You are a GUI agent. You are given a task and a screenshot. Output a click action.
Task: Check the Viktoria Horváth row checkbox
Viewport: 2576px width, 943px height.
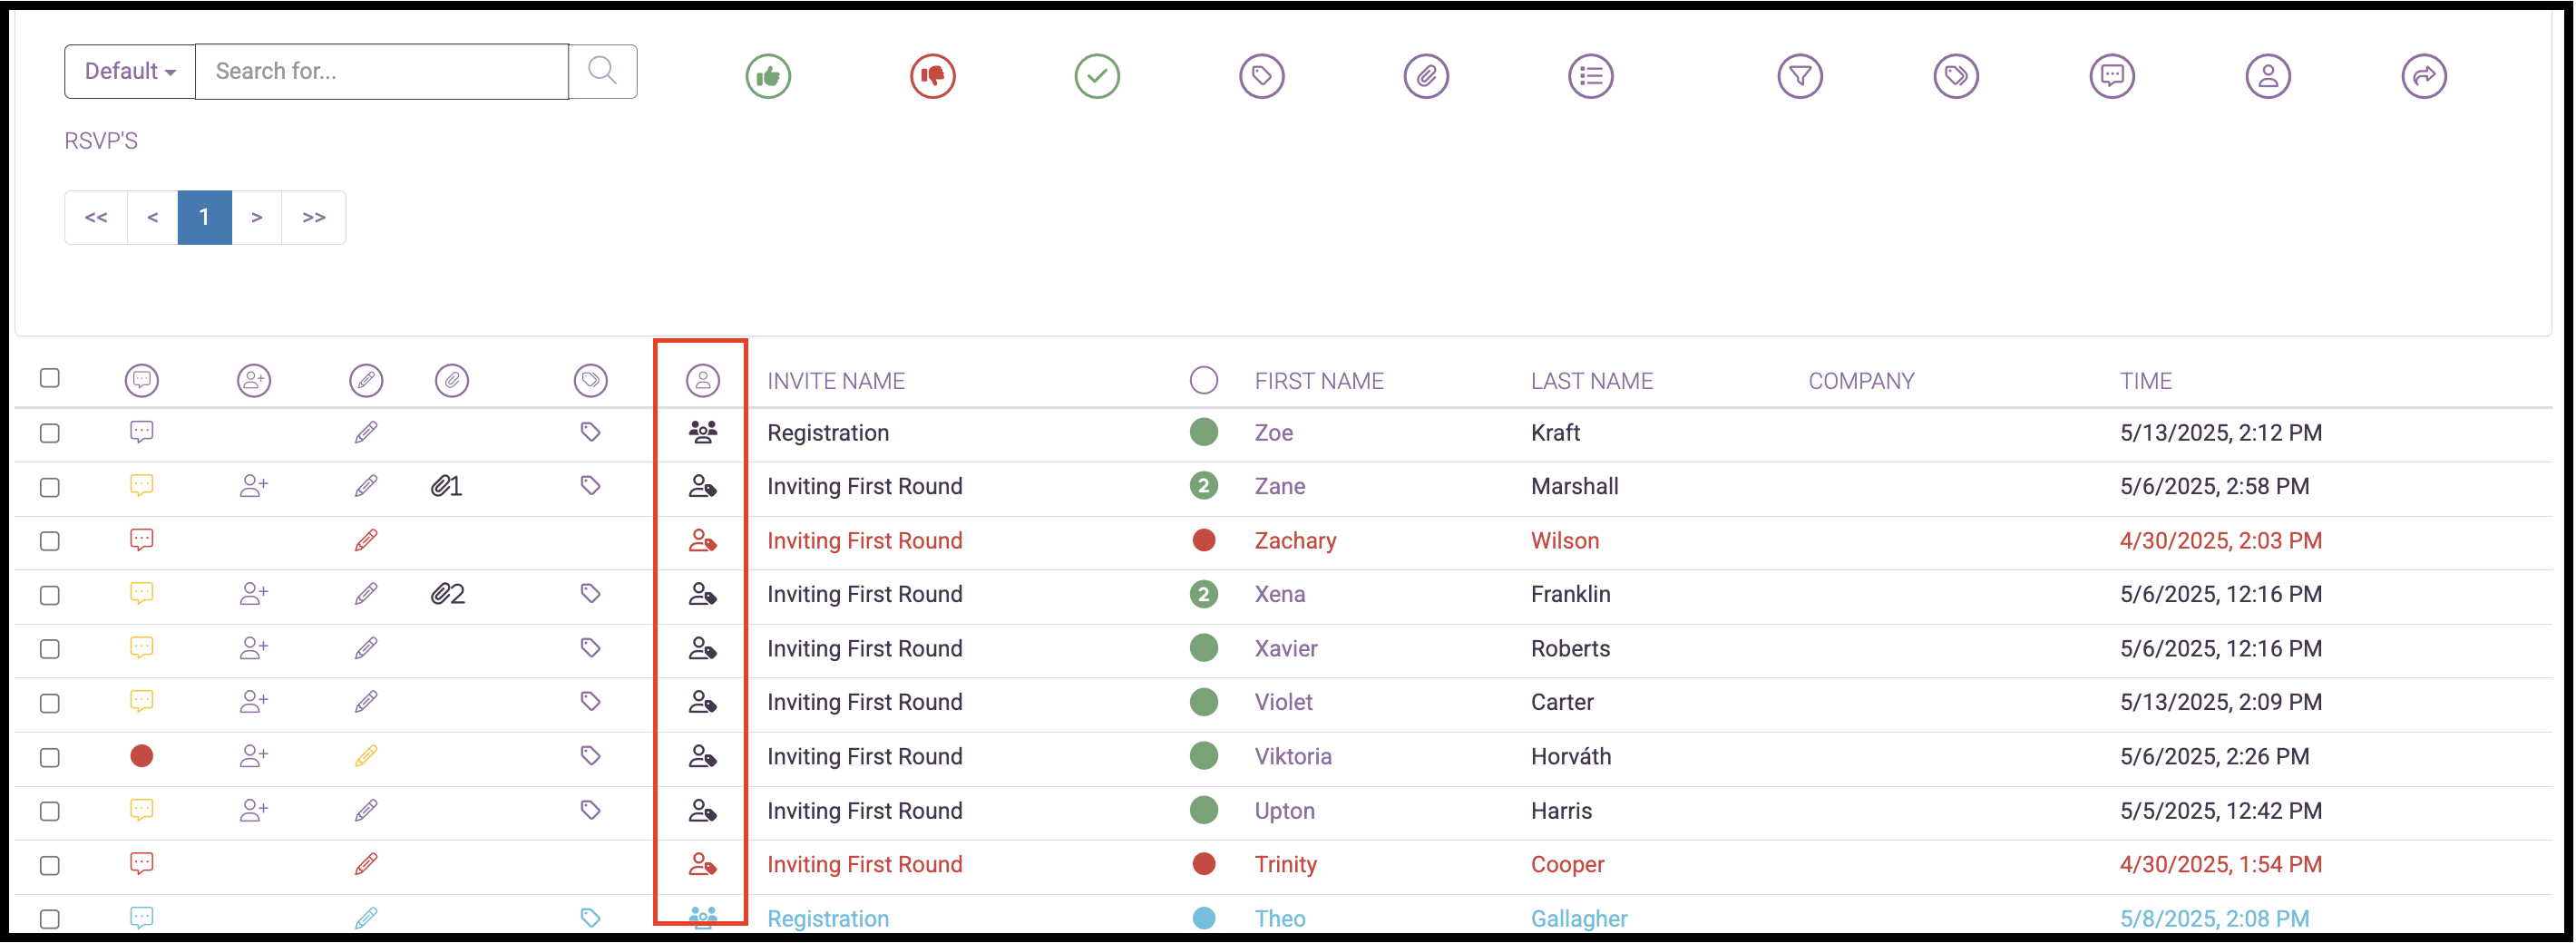[50, 757]
